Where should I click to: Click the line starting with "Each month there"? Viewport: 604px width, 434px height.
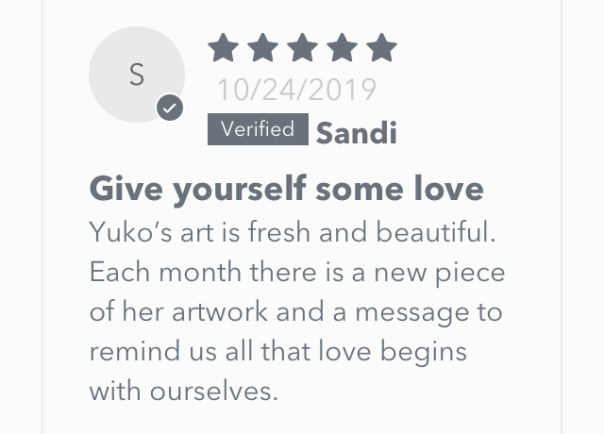[x=297, y=272]
